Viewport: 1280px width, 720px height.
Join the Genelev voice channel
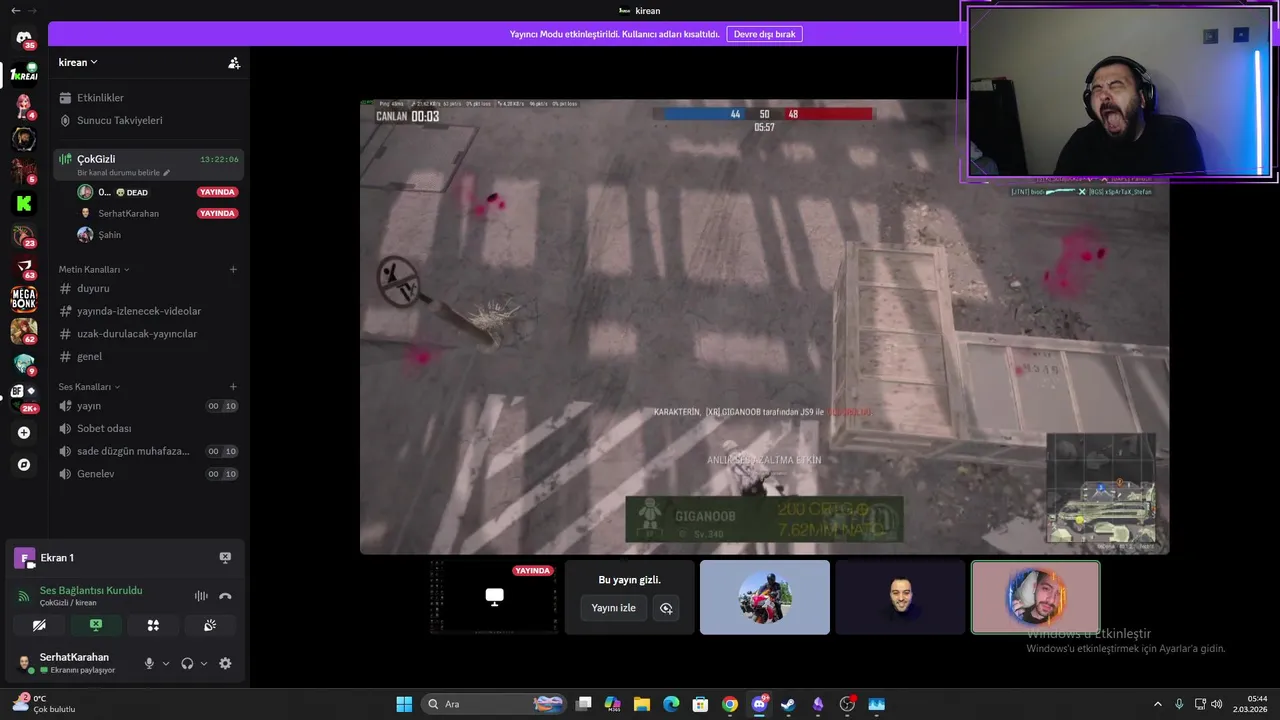148,474
